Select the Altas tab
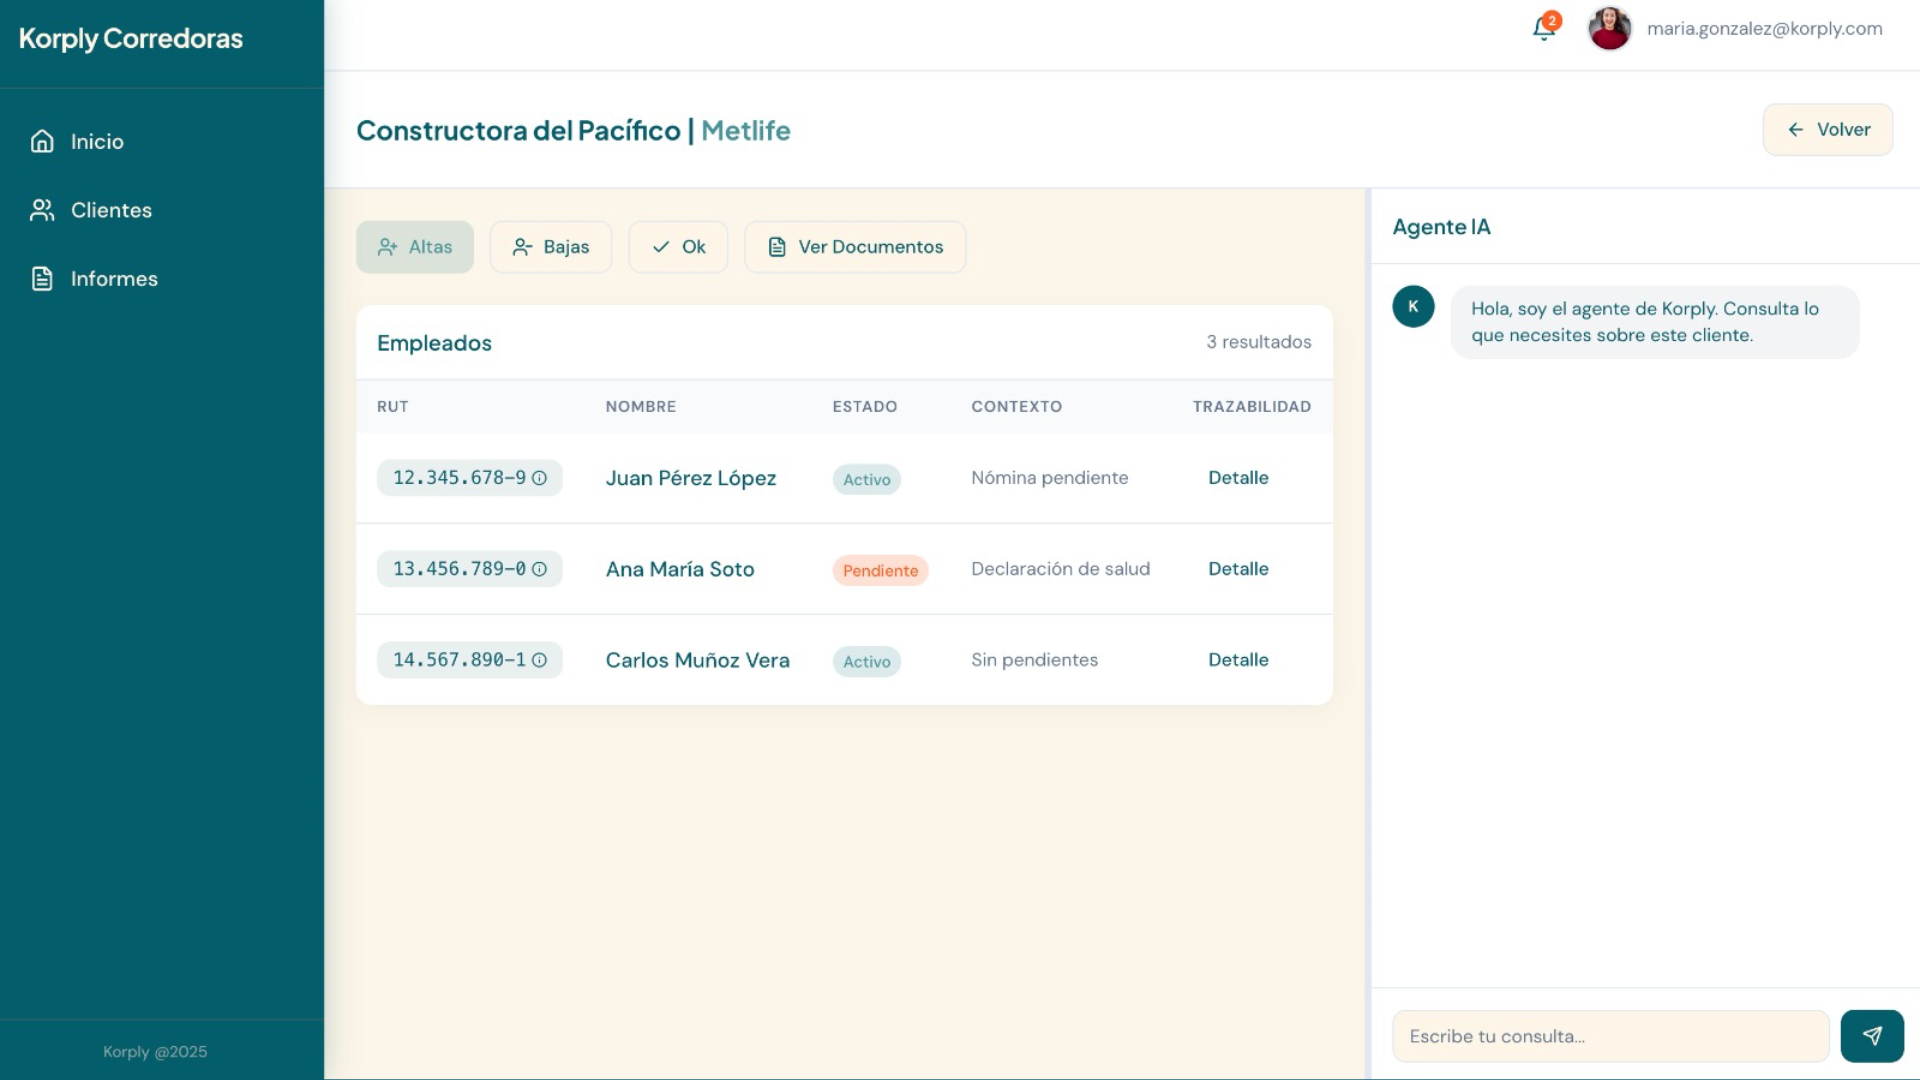The width and height of the screenshot is (1920, 1080). tap(415, 247)
